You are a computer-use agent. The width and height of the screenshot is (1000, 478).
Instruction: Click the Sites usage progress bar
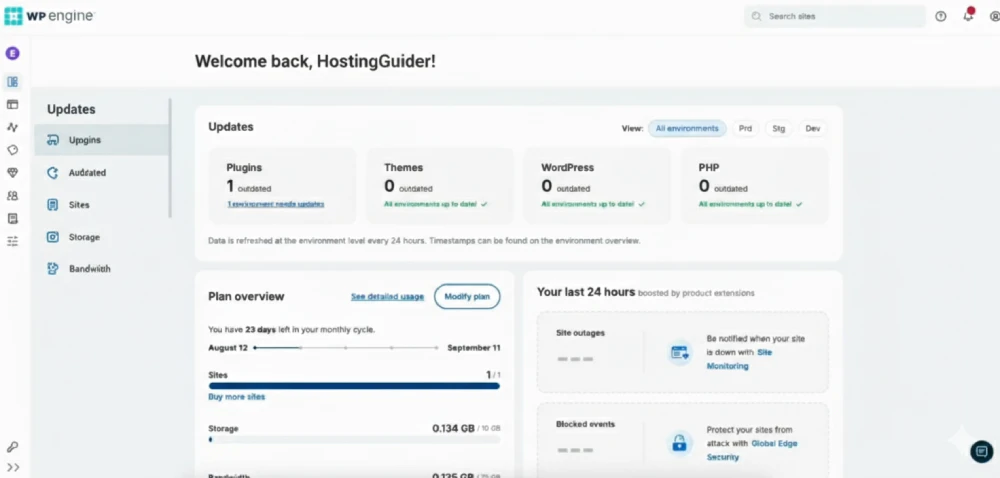(354, 386)
